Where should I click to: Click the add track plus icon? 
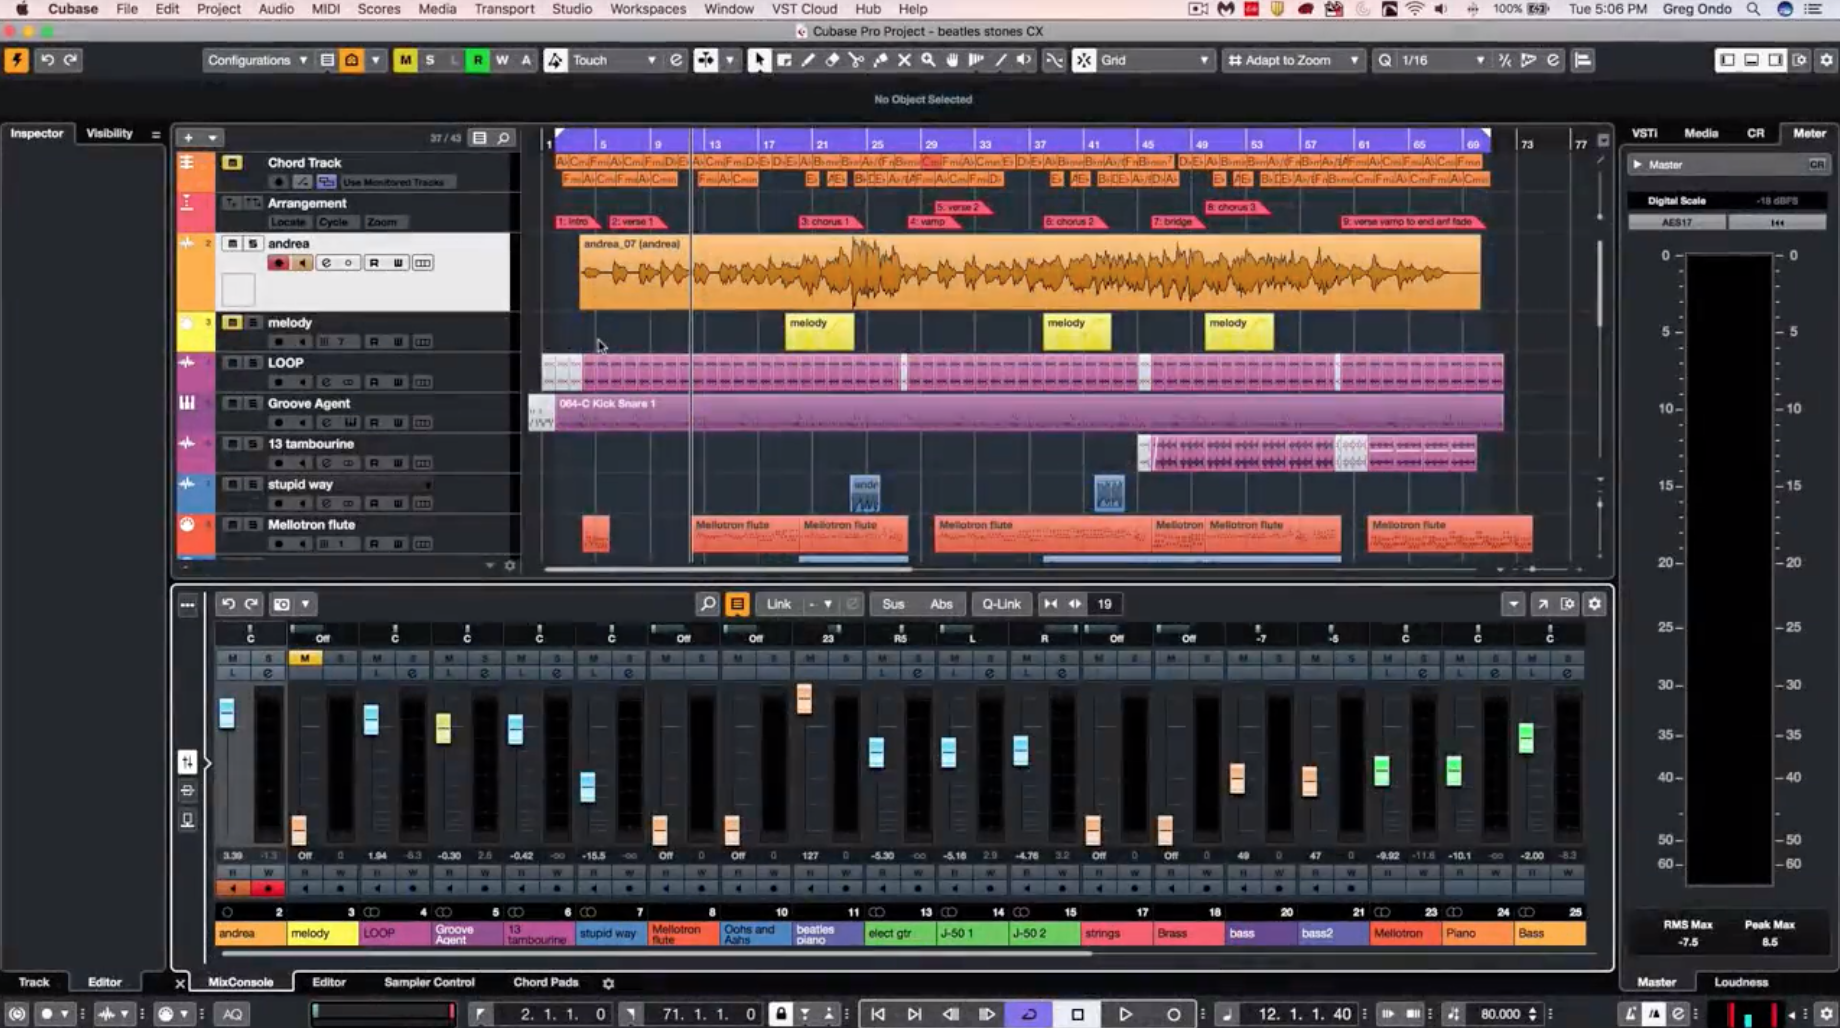pyautogui.click(x=188, y=138)
